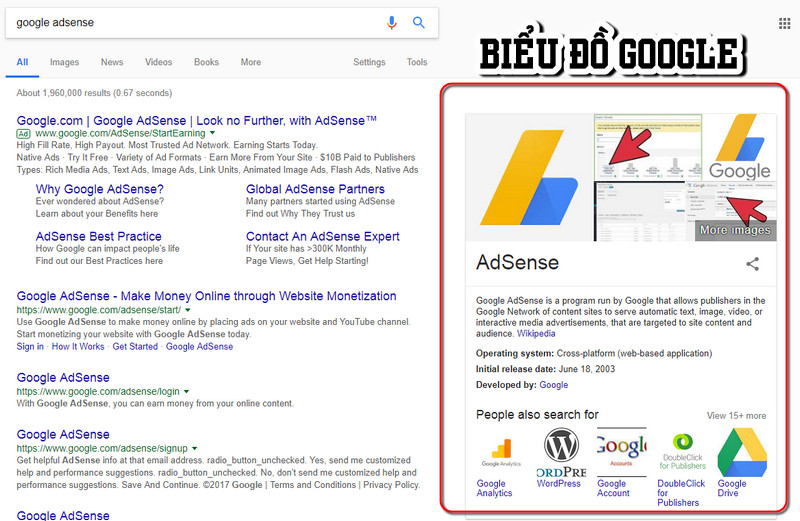The image size is (800, 521).
Task: Open the Why Google AdSense? sitelink
Action: (x=99, y=189)
